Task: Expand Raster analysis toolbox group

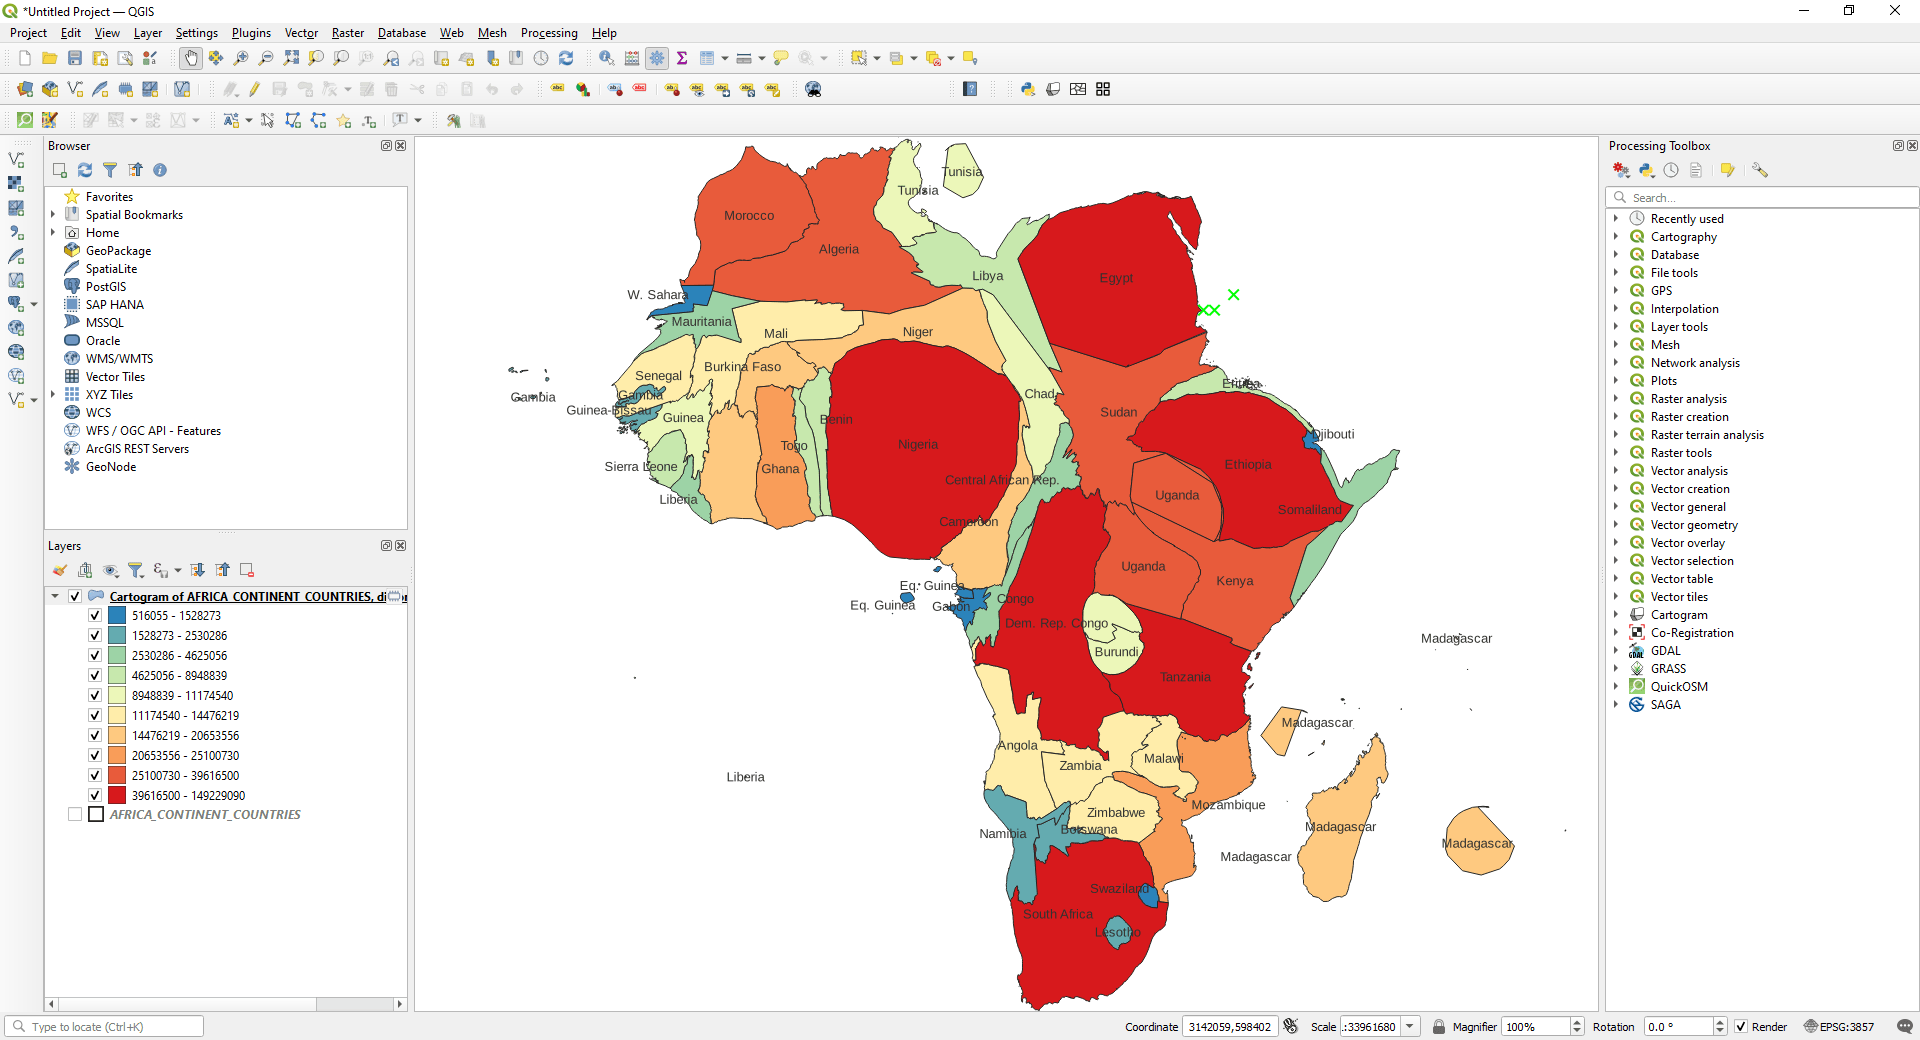Action: click(x=1616, y=399)
